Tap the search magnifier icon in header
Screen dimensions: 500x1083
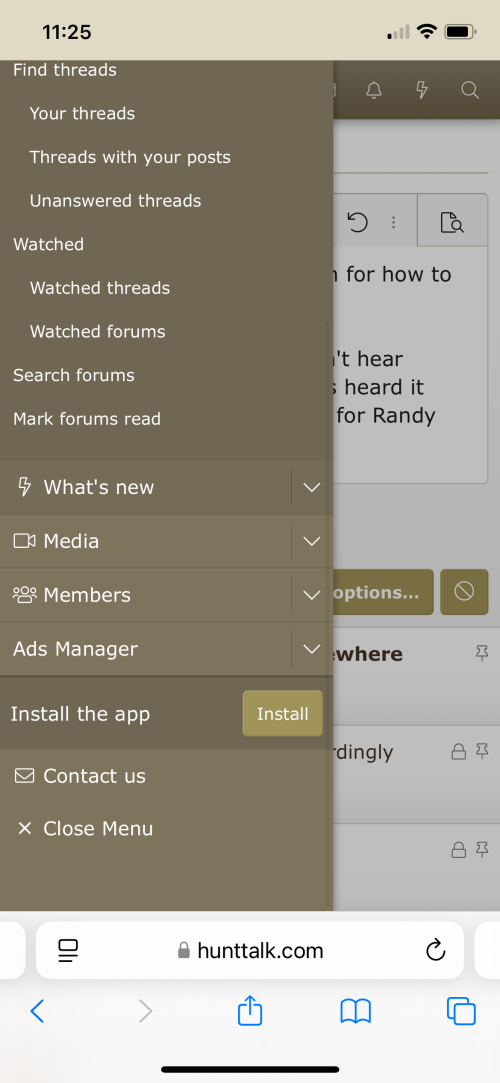[x=470, y=90]
